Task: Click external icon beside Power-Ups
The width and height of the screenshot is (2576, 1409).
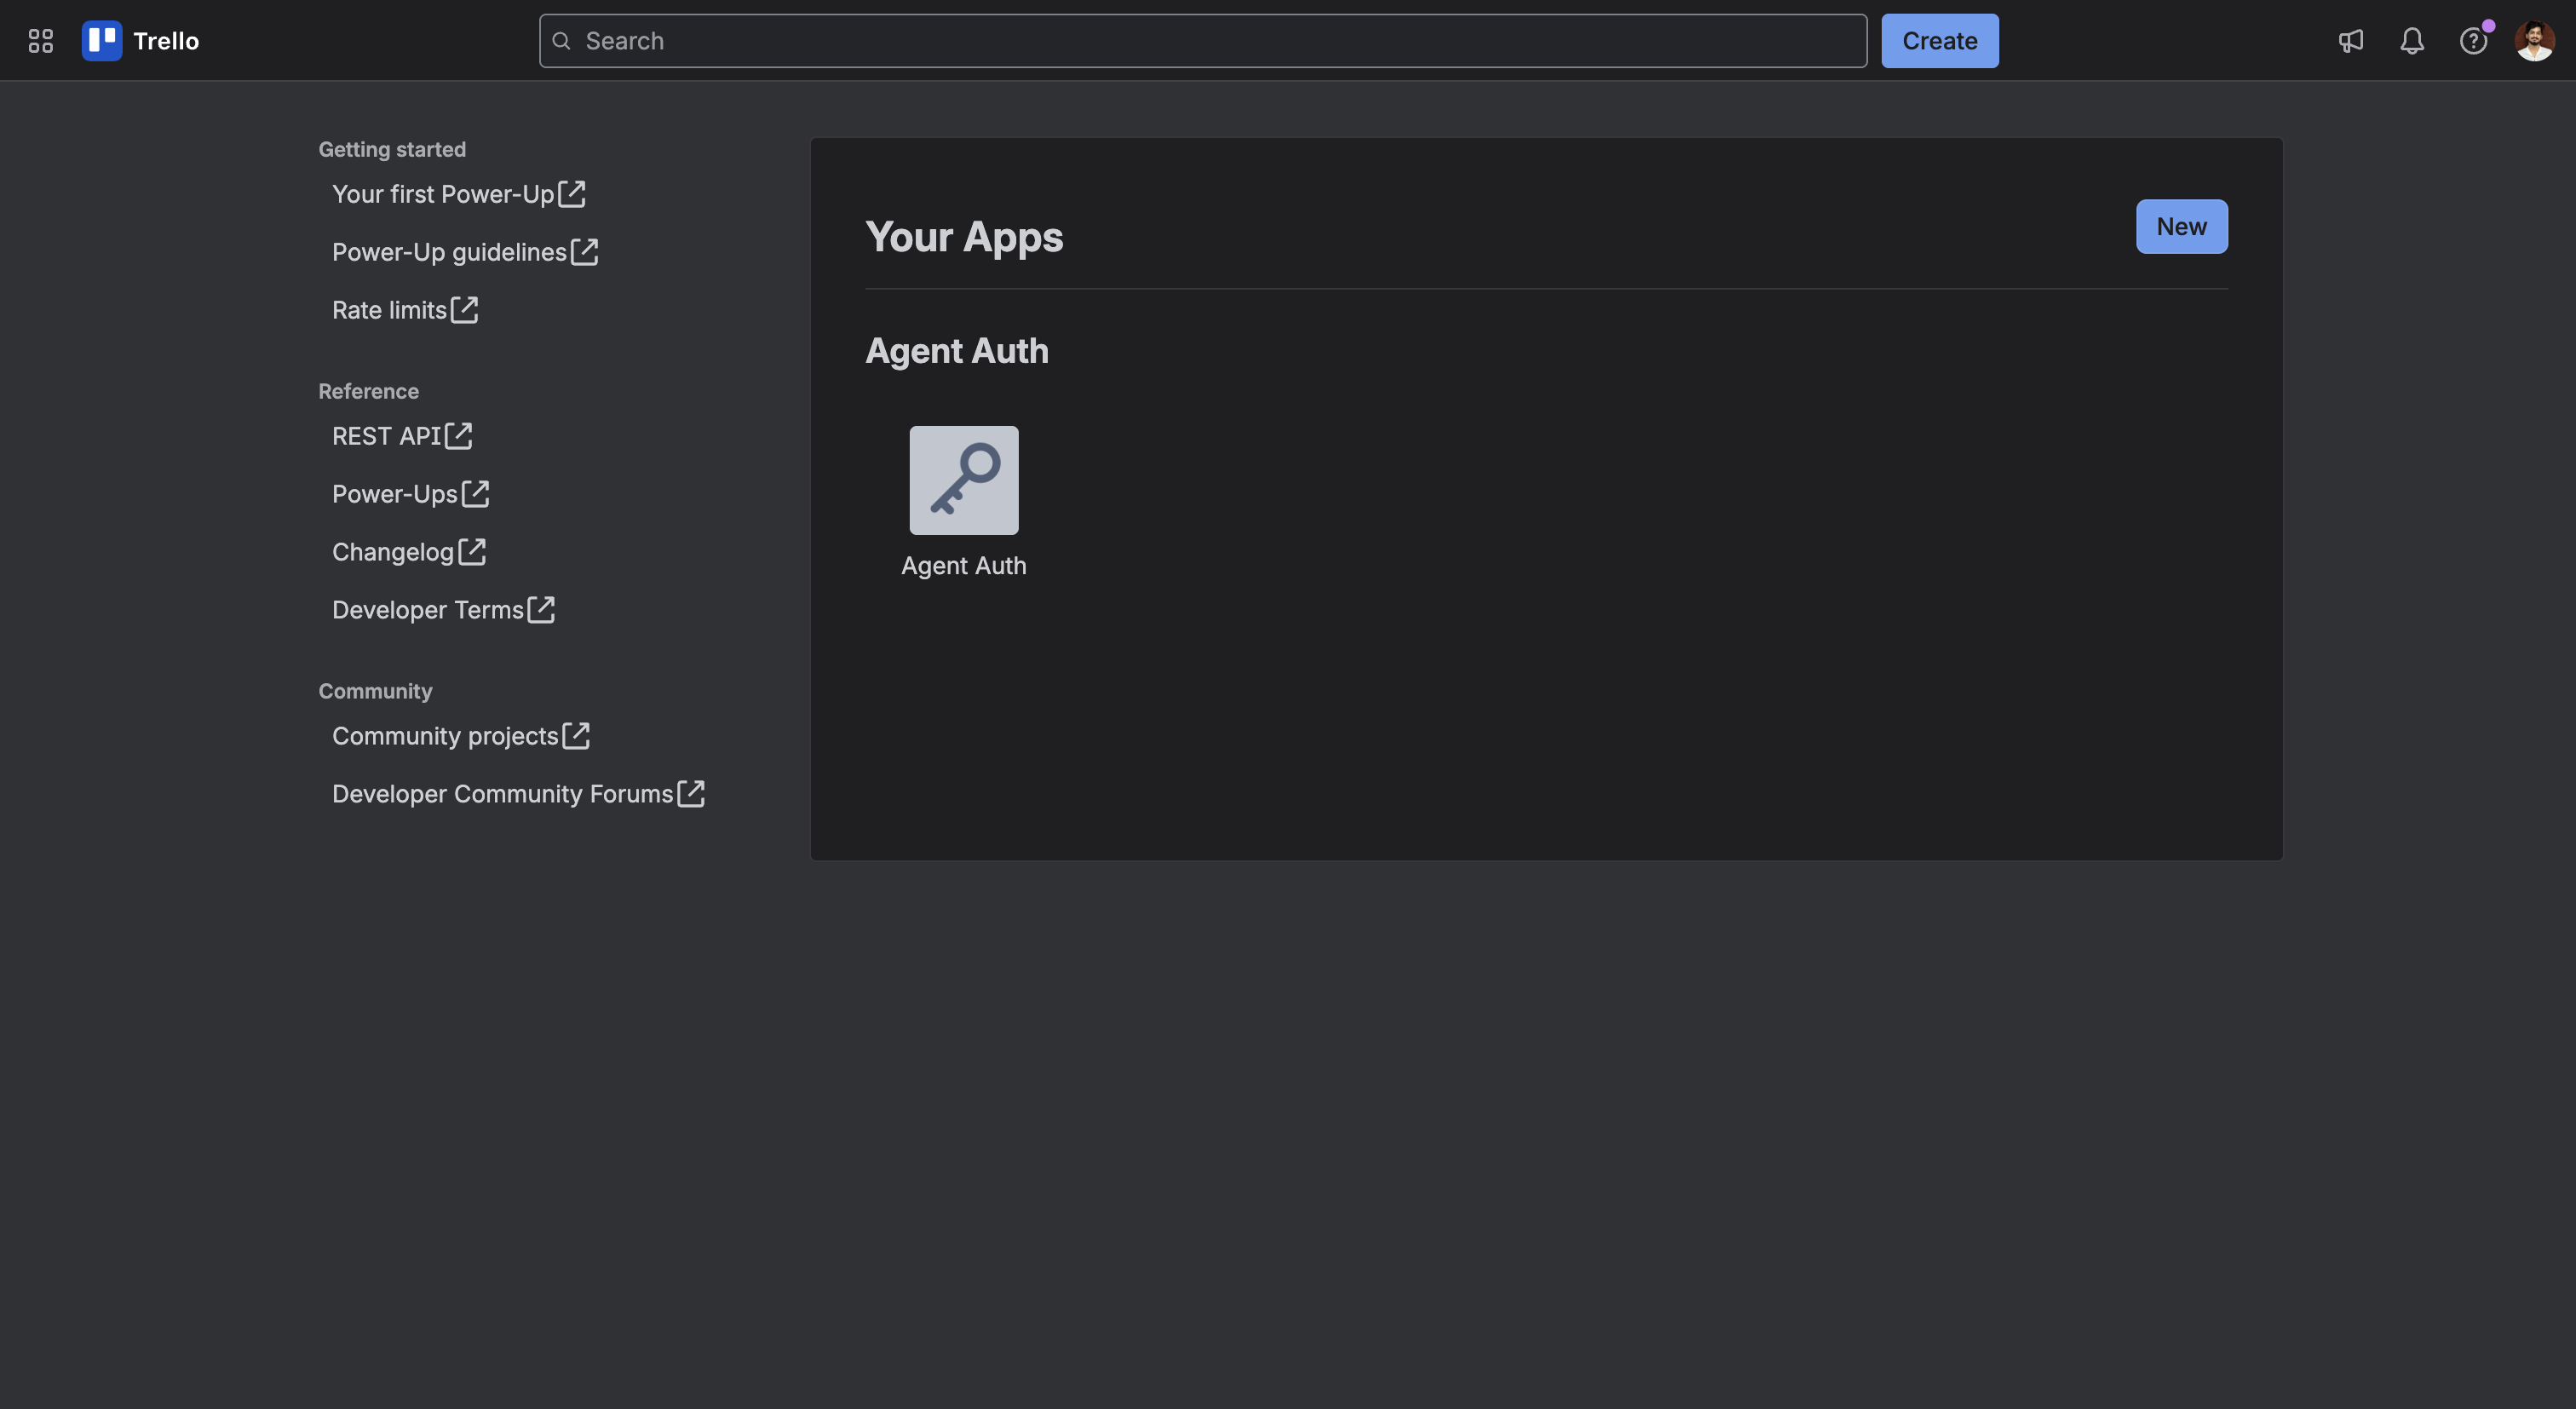Action: tap(476, 494)
